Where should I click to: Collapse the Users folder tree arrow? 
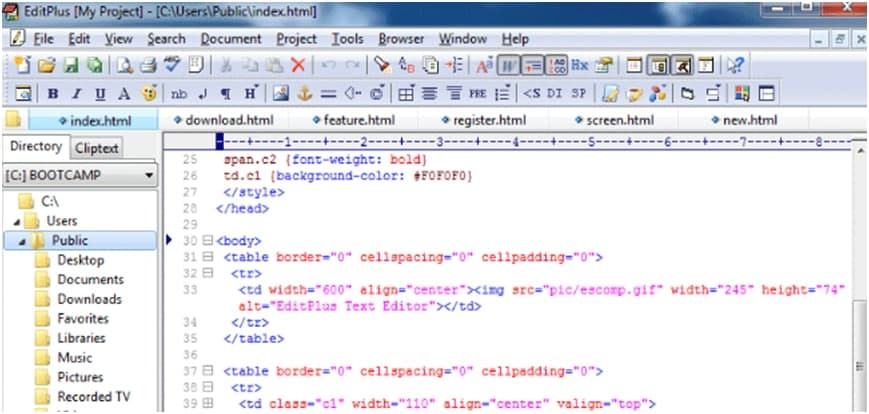(x=16, y=222)
